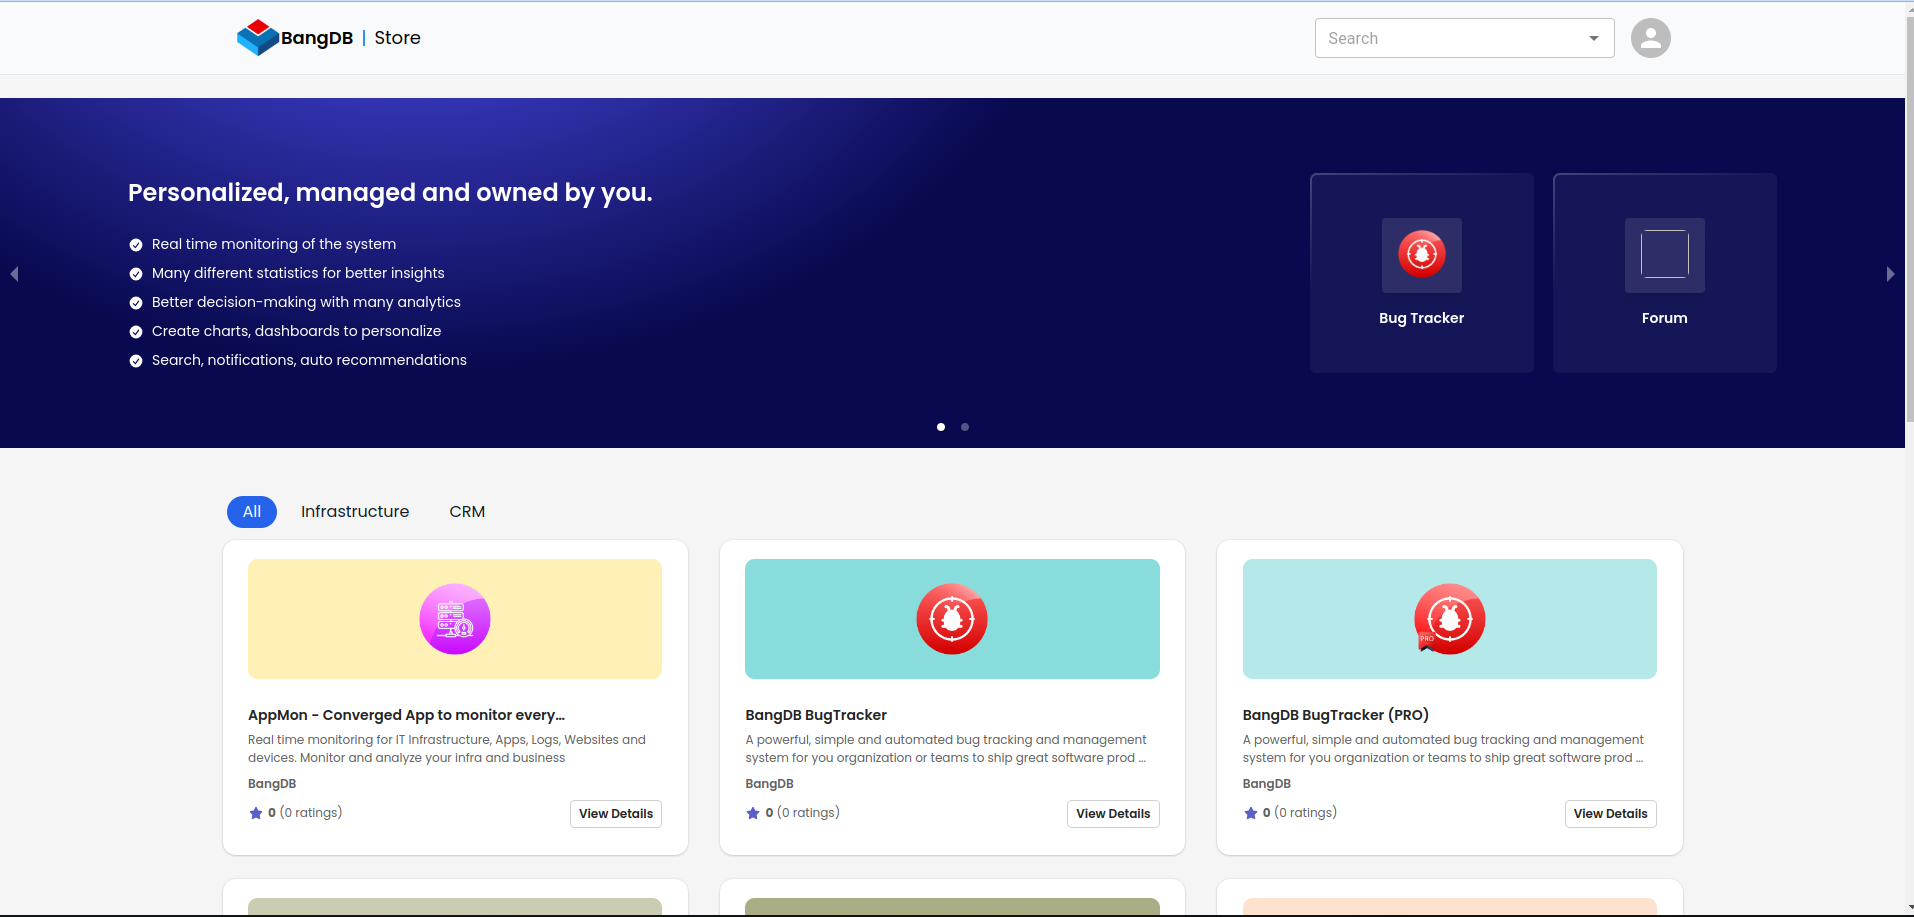Click the Bug Tracker banner card label
This screenshot has height=917, width=1914.
click(1421, 318)
